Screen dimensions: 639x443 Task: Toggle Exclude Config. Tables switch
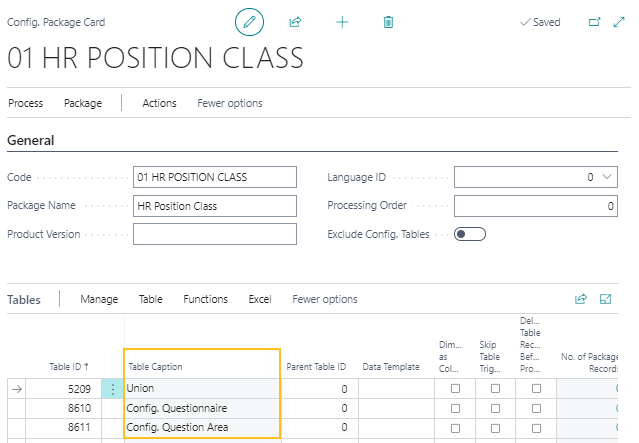point(469,234)
